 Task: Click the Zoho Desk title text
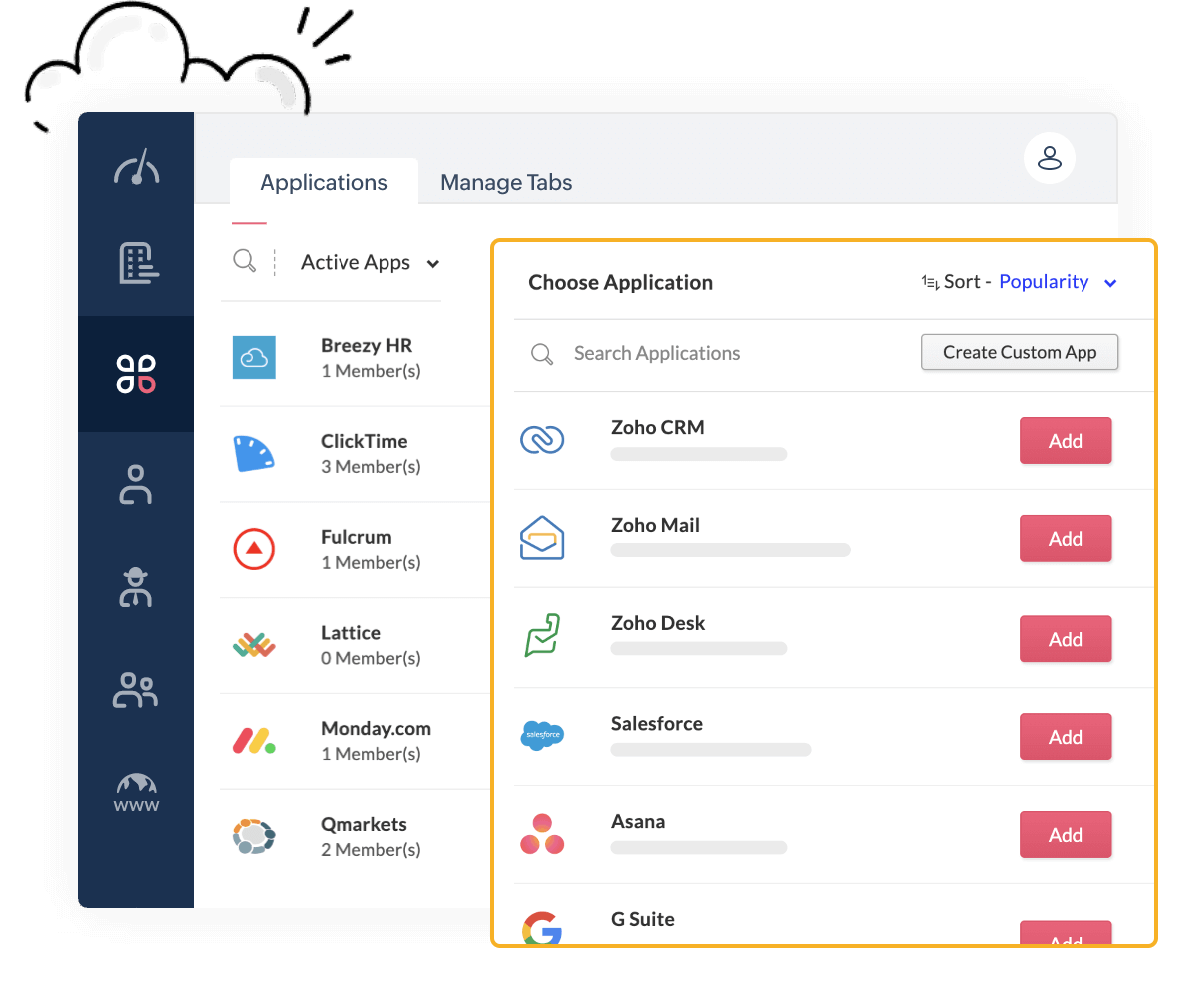657,623
